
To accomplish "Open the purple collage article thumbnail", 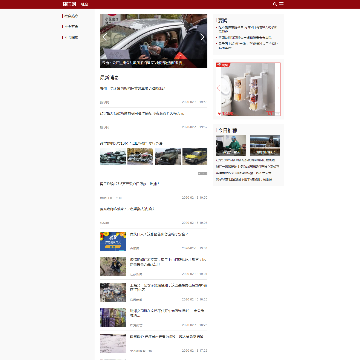I will point(113,317).
